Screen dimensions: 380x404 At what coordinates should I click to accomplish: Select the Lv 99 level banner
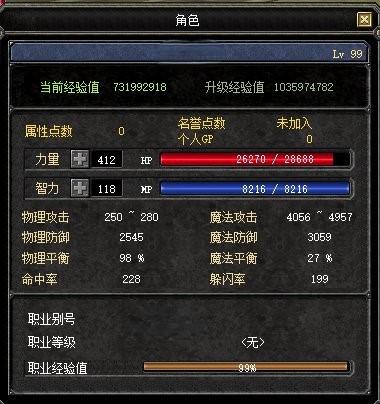click(x=189, y=53)
